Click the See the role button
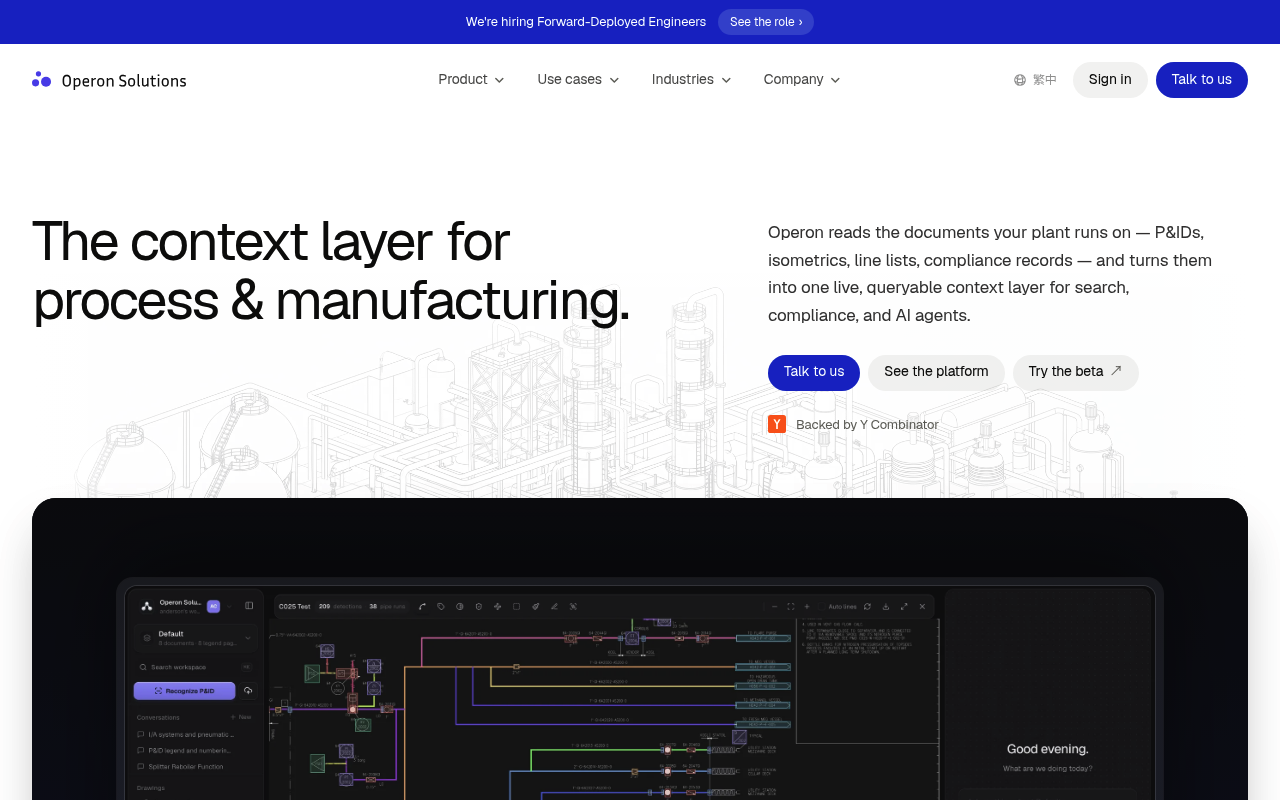1280x800 pixels. point(766,22)
